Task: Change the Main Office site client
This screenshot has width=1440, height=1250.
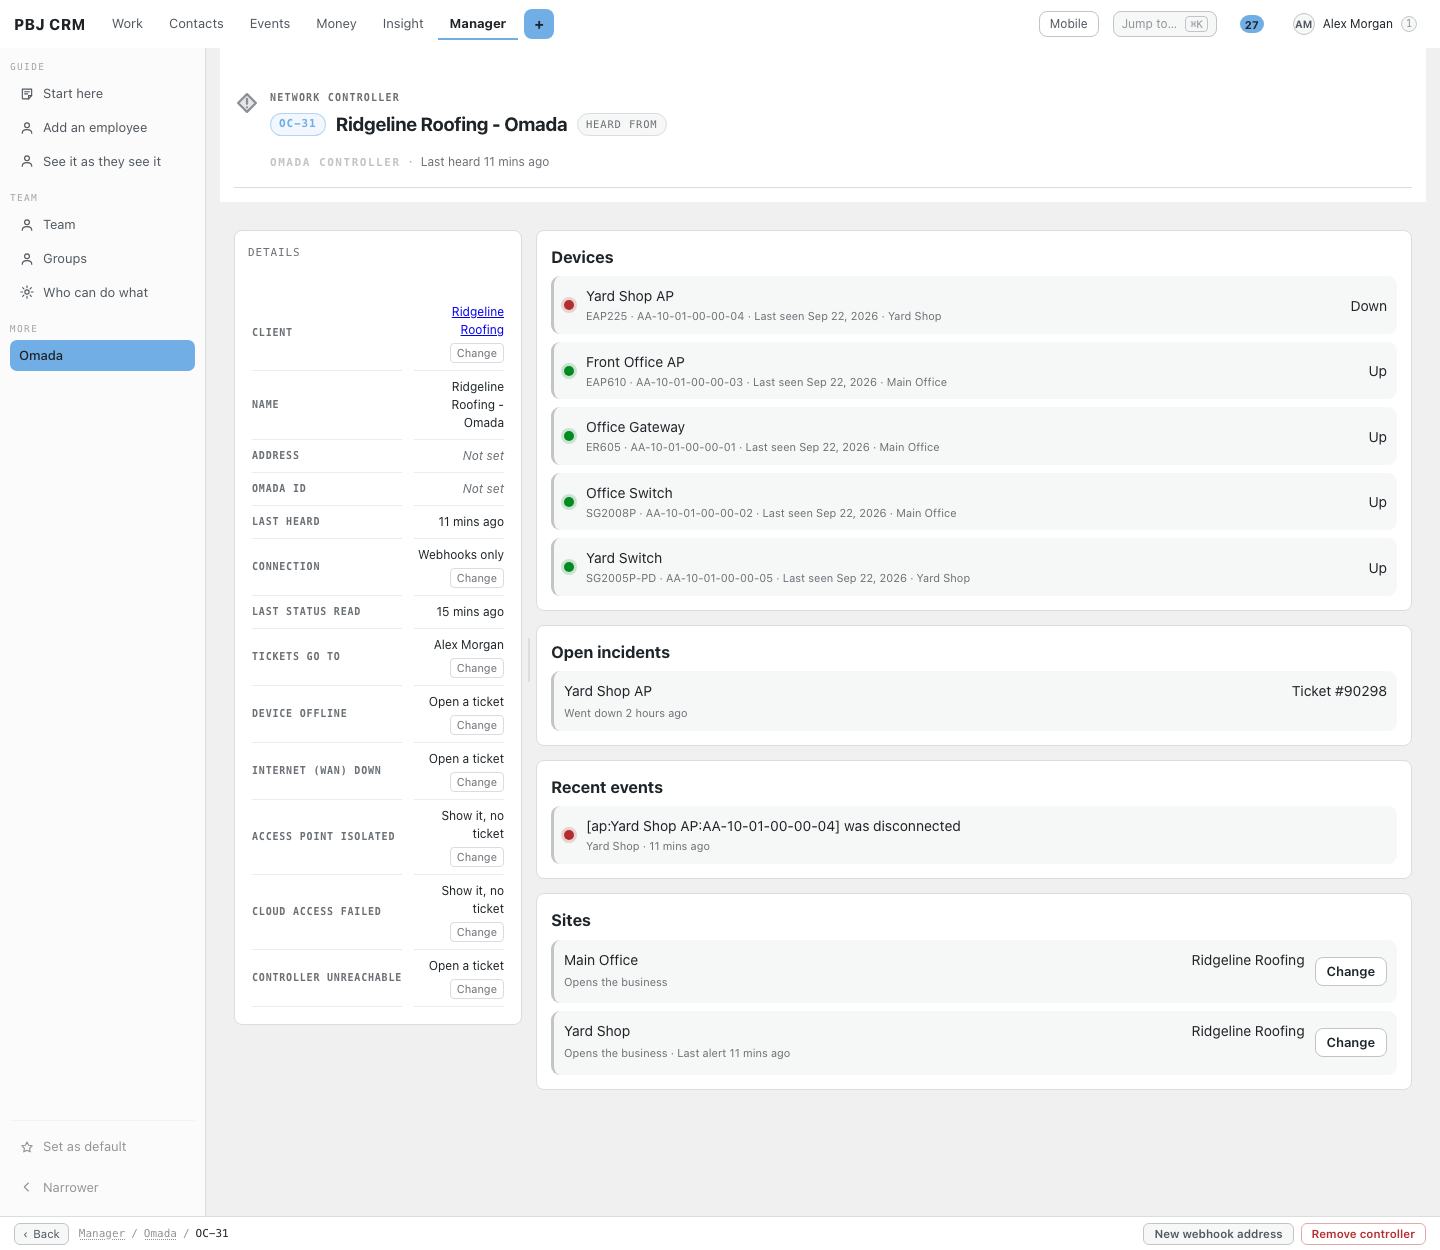Action: coord(1350,972)
